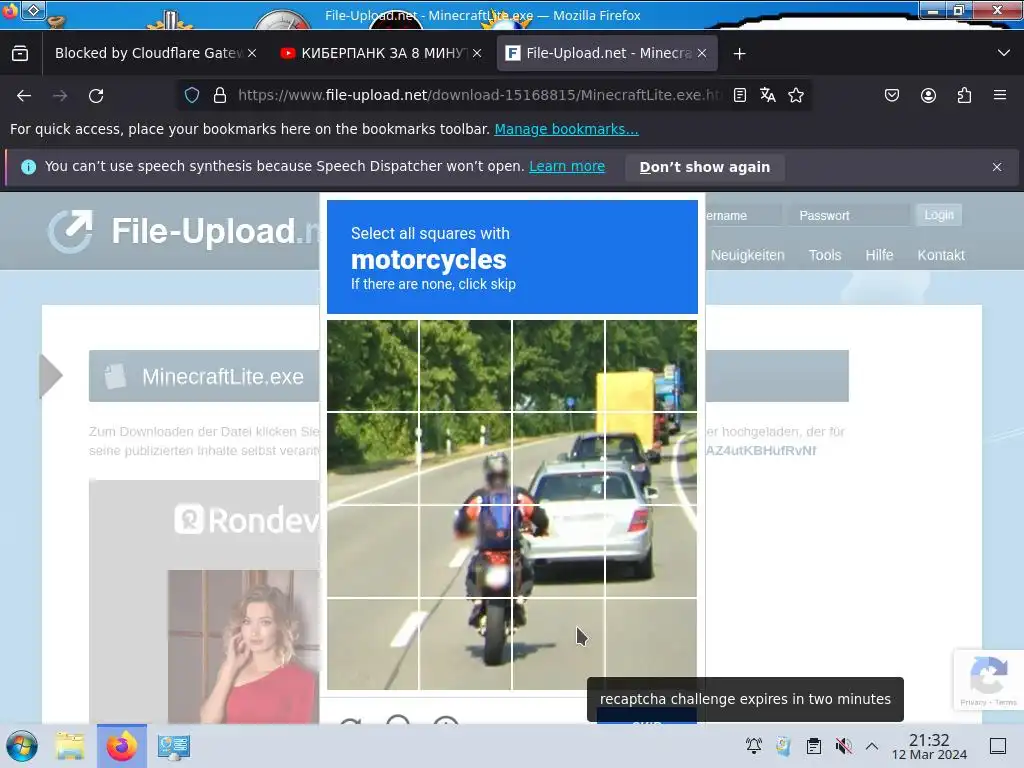Open a new tab with the plus icon
1024x768 pixels.
pos(739,54)
